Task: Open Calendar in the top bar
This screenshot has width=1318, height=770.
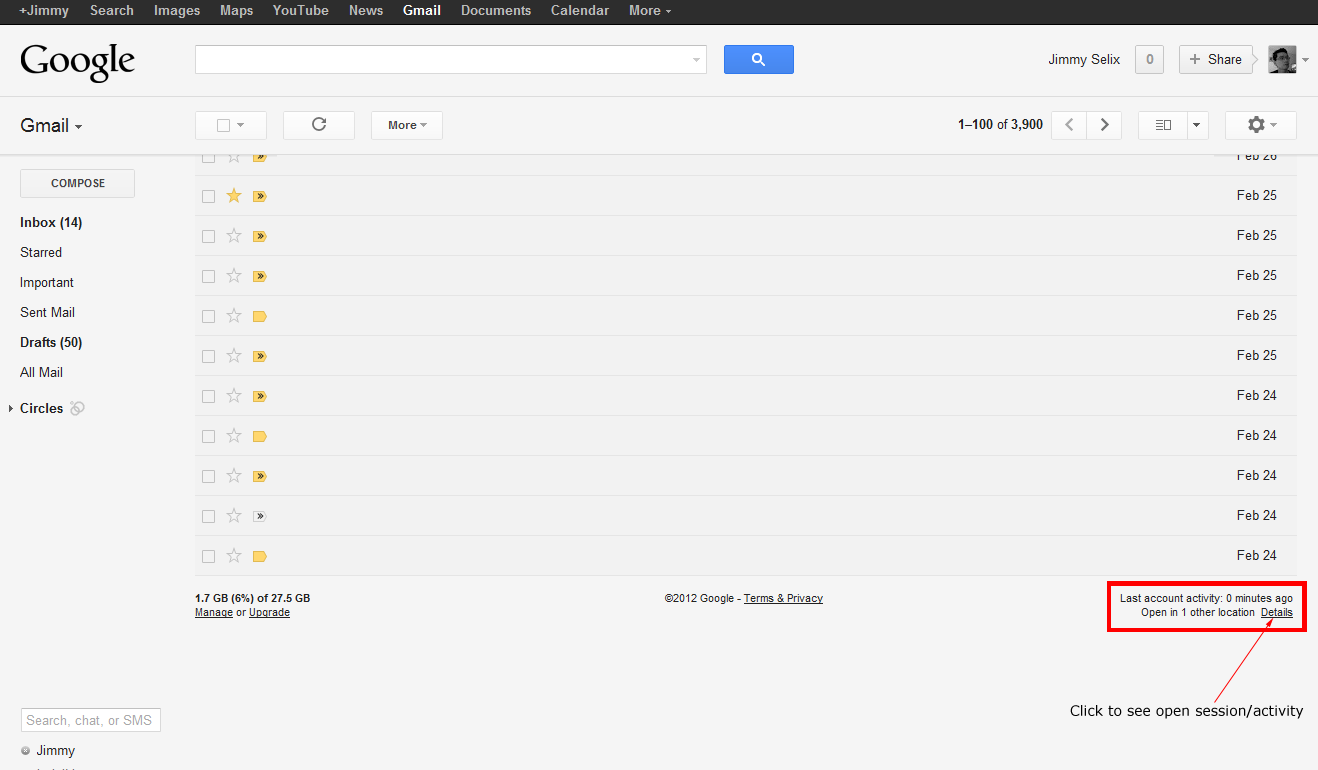Action: point(580,11)
